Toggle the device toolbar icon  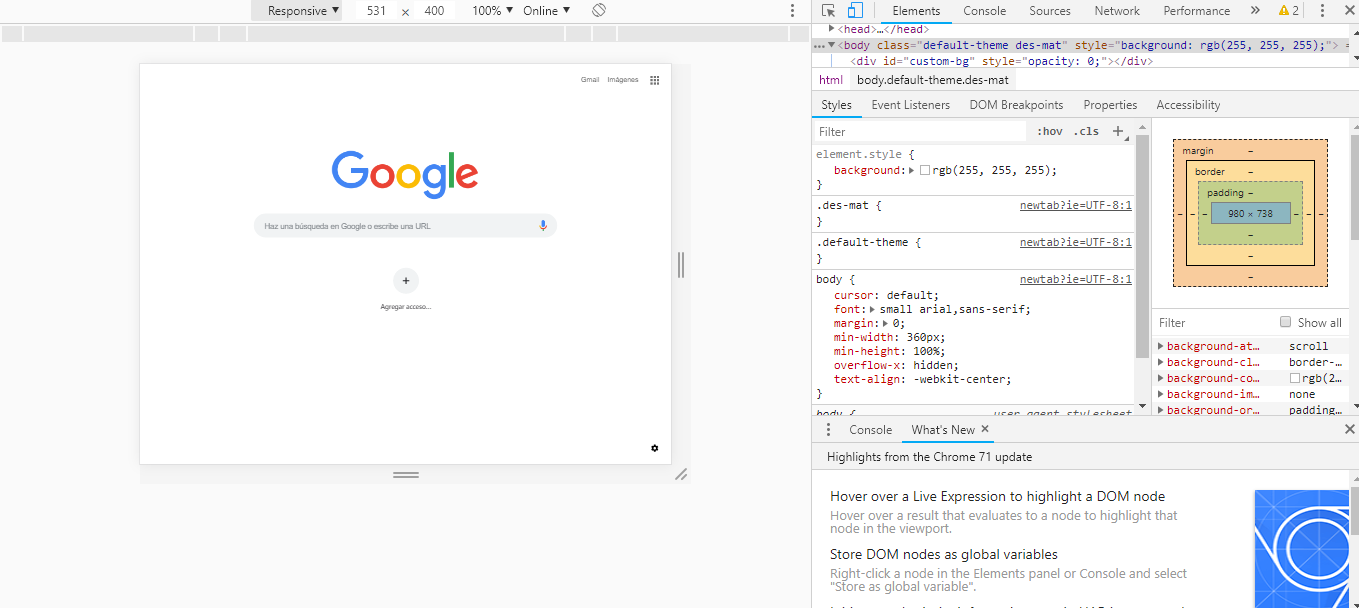pyautogui.click(x=855, y=11)
